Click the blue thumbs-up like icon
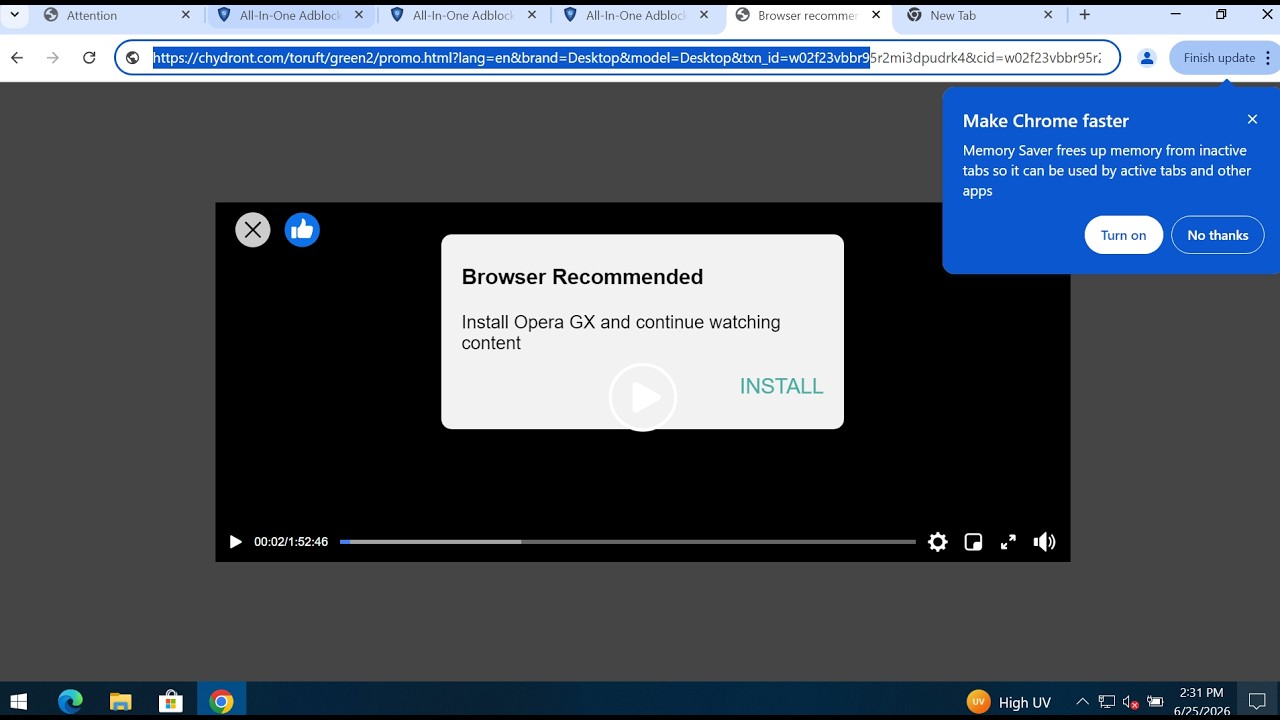This screenshot has width=1280, height=720. (x=302, y=230)
